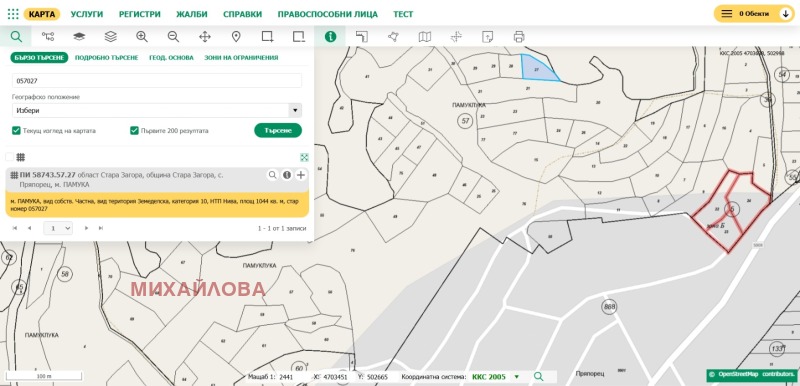800x386 pixels.
Task: Go to last results page
Action: pos(101,228)
